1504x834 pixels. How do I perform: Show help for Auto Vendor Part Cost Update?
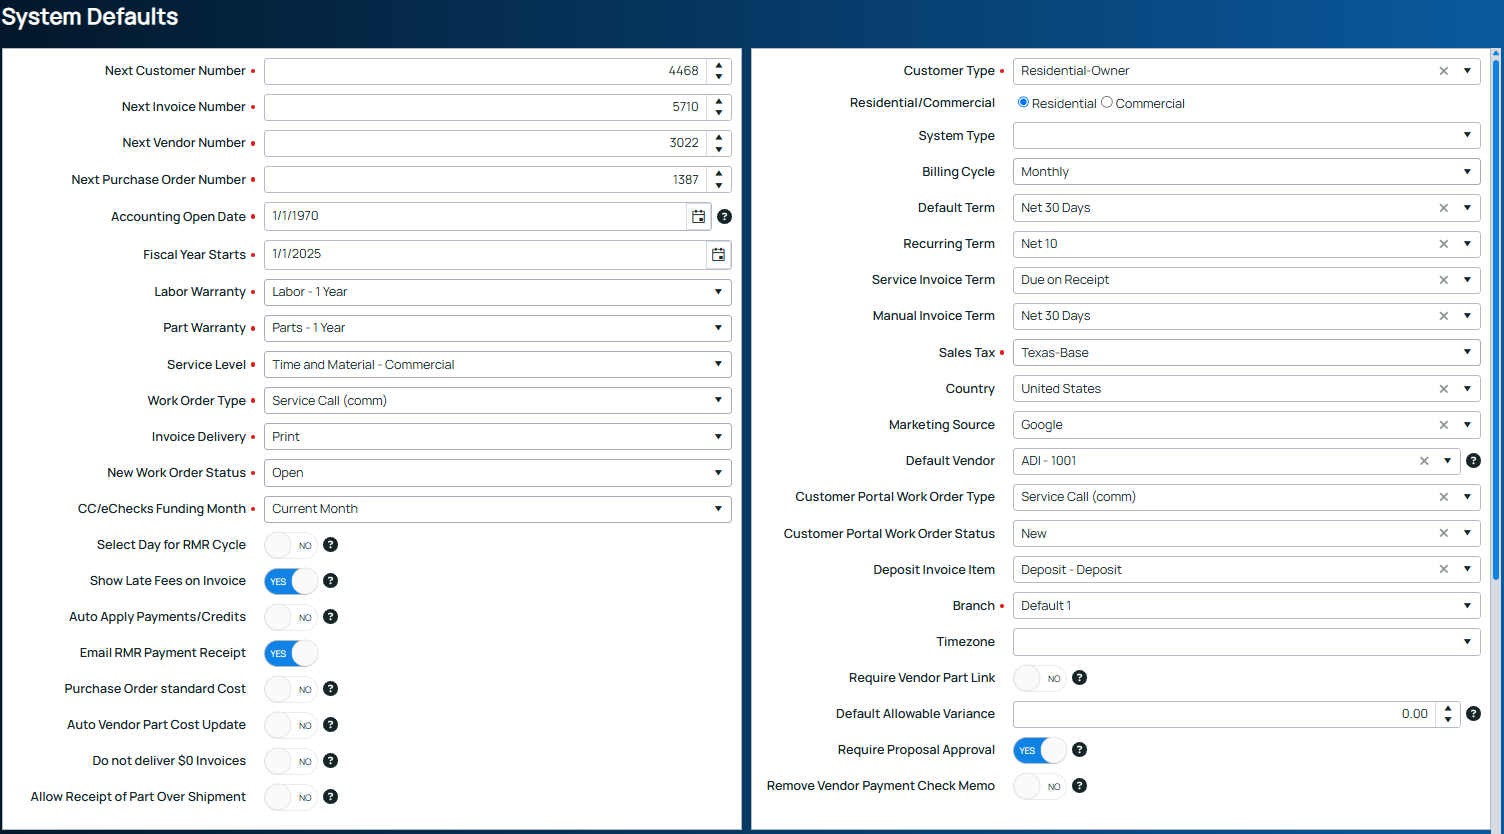(x=330, y=725)
